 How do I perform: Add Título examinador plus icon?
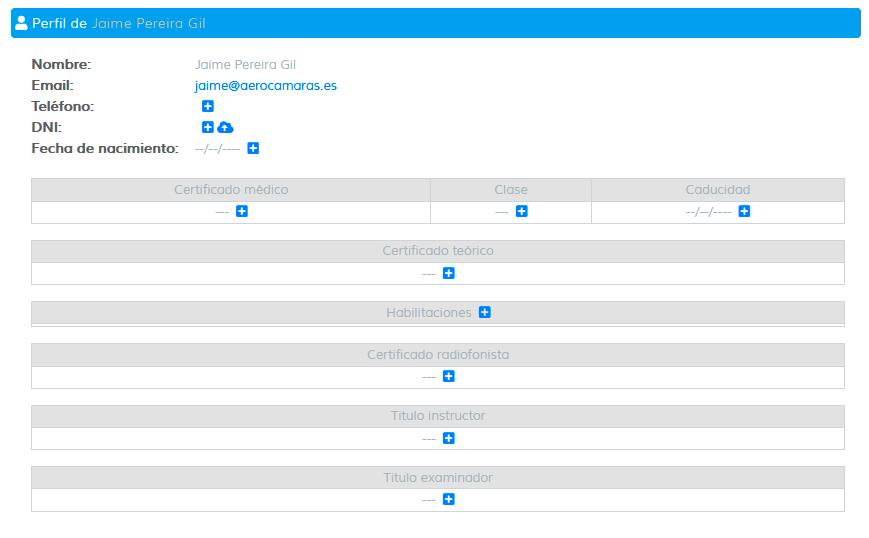pyautogui.click(x=449, y=500)
